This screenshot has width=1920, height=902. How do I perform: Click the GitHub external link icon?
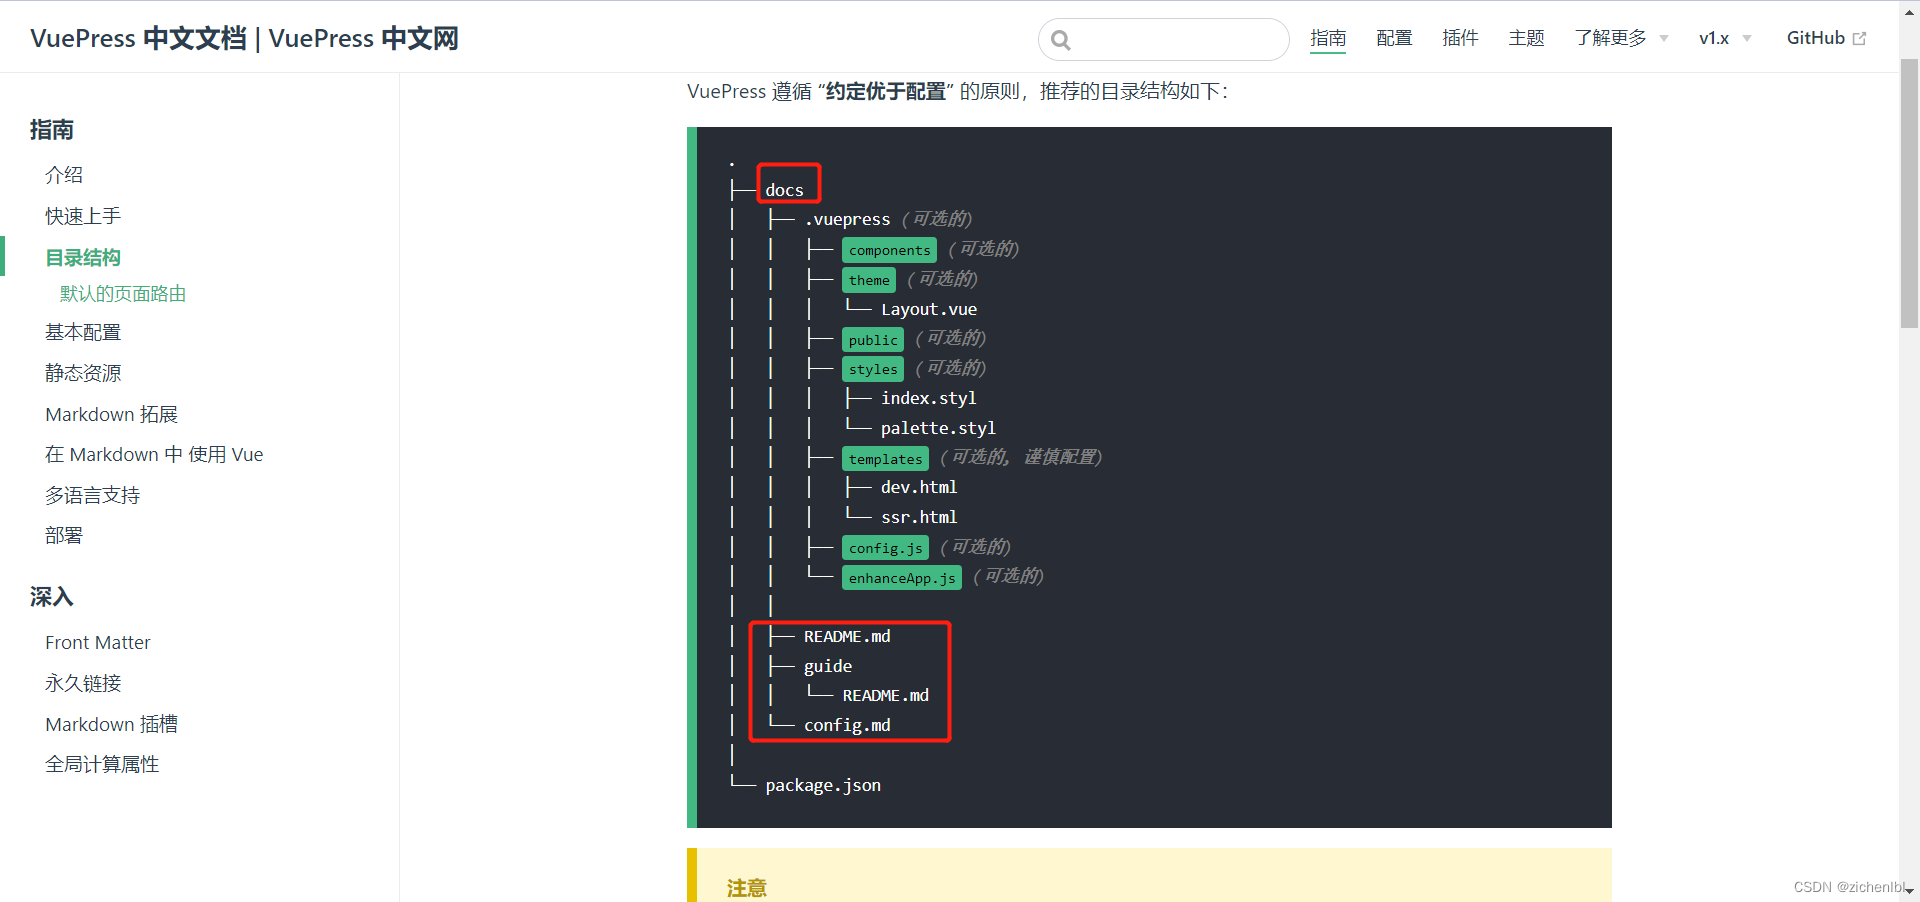[x=1860, y=38]
